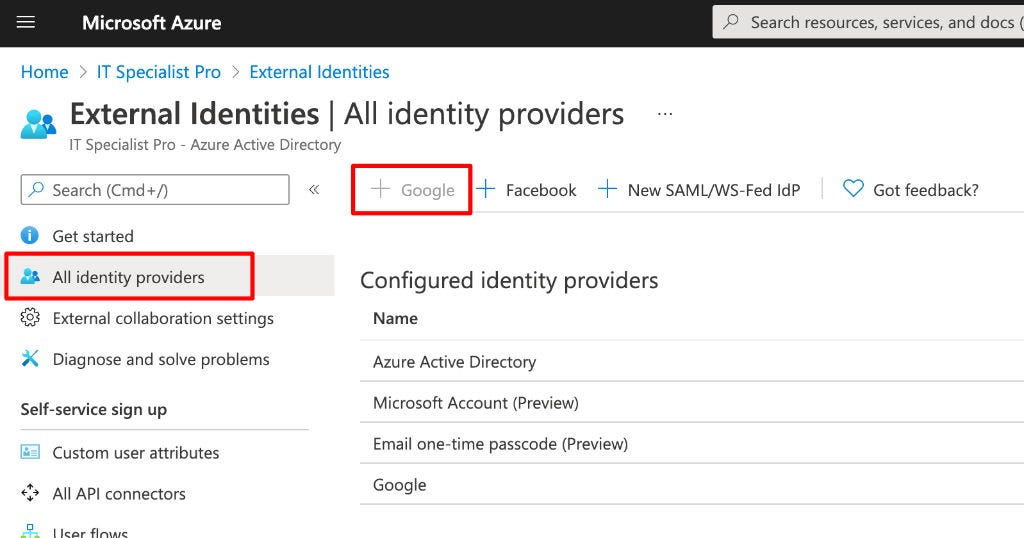The height and width of the screenshot is (538, 1024).
Task: Click the plus icon next to Facebook
Action: pyautogui.click(x=485, y=189)
